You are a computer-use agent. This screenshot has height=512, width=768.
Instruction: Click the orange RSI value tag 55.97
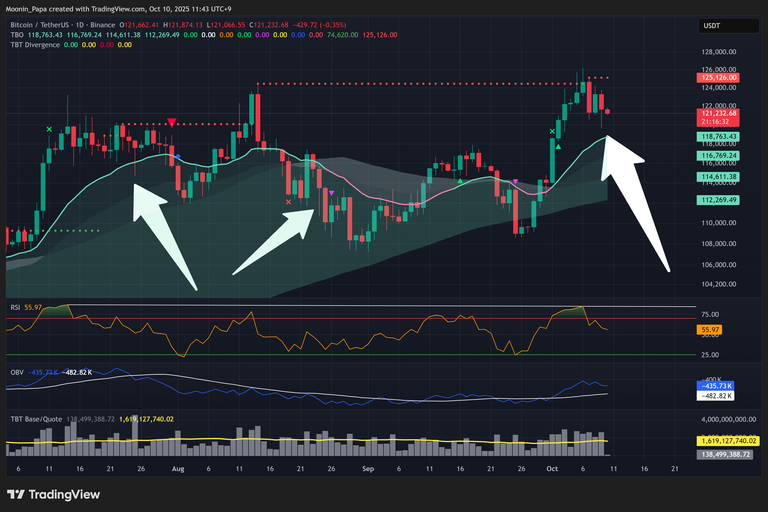[x=711, y=329]
